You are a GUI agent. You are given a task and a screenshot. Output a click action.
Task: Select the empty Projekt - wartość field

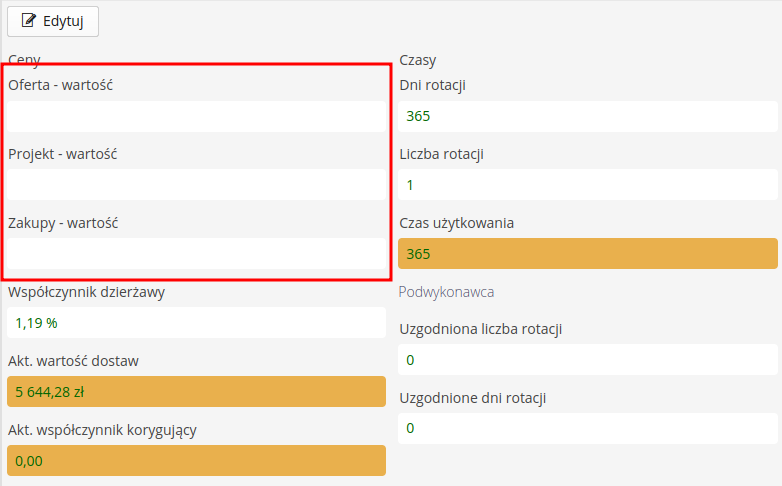pyautogui.click(x=196, y=185)
